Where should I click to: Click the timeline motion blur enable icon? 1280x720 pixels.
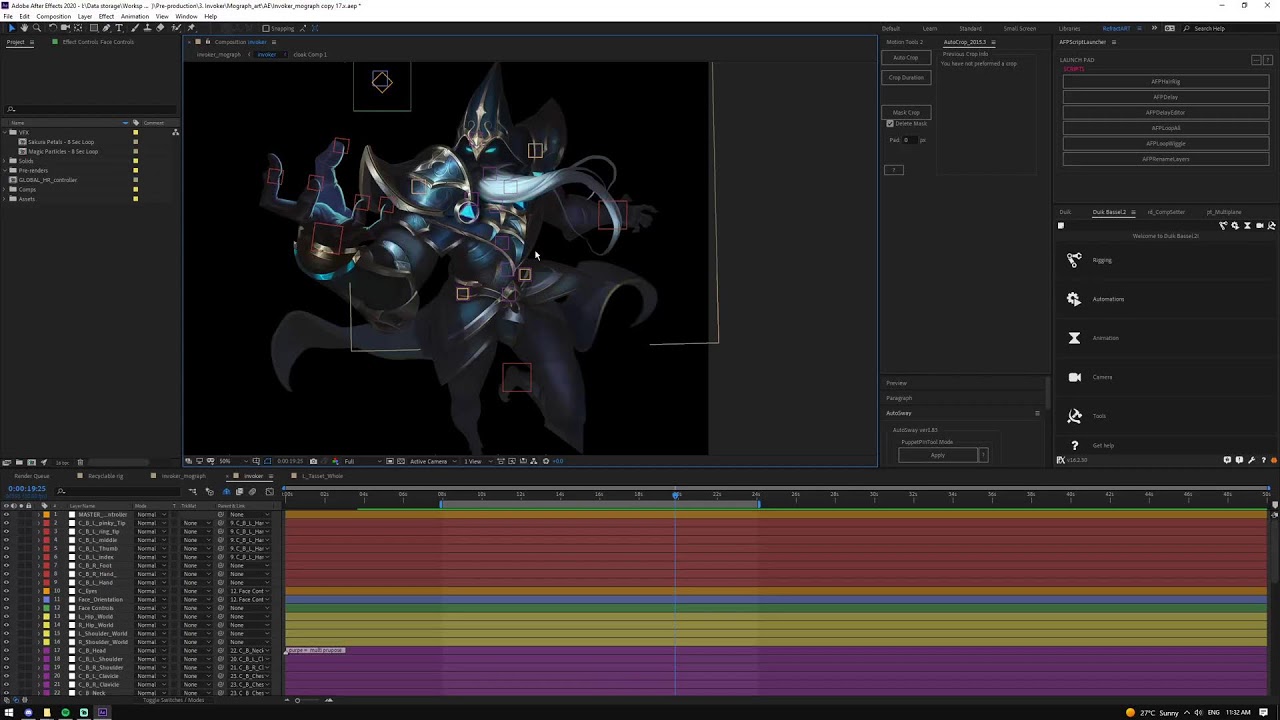click(252, 491)
